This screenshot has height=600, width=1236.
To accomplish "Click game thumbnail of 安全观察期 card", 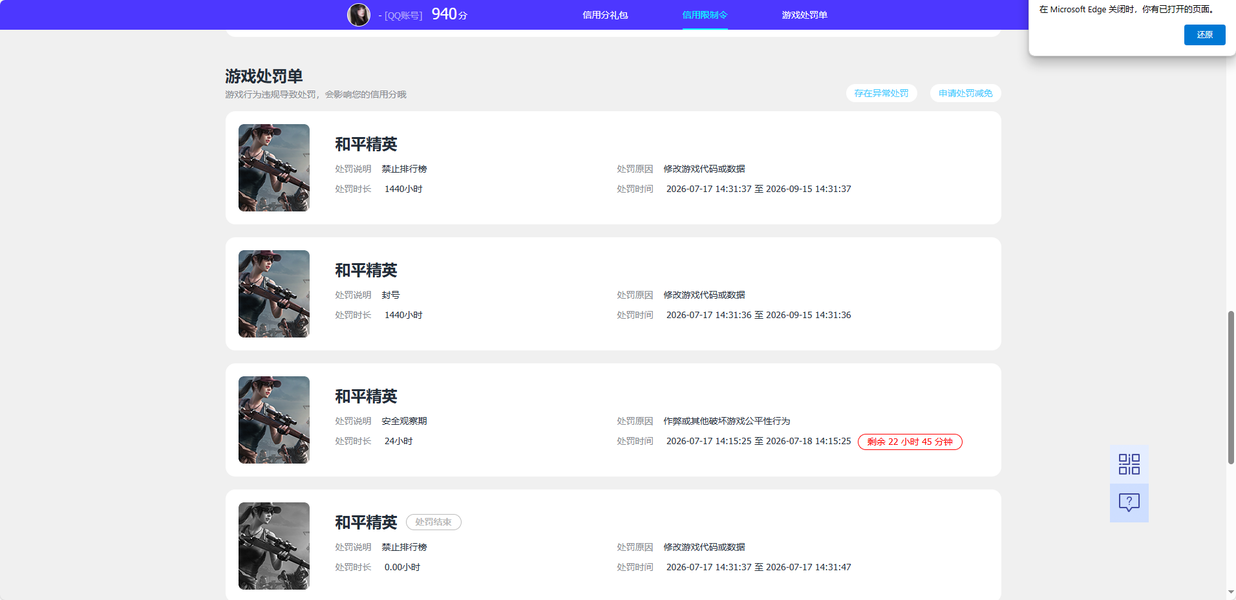I will tap(274, 420).
